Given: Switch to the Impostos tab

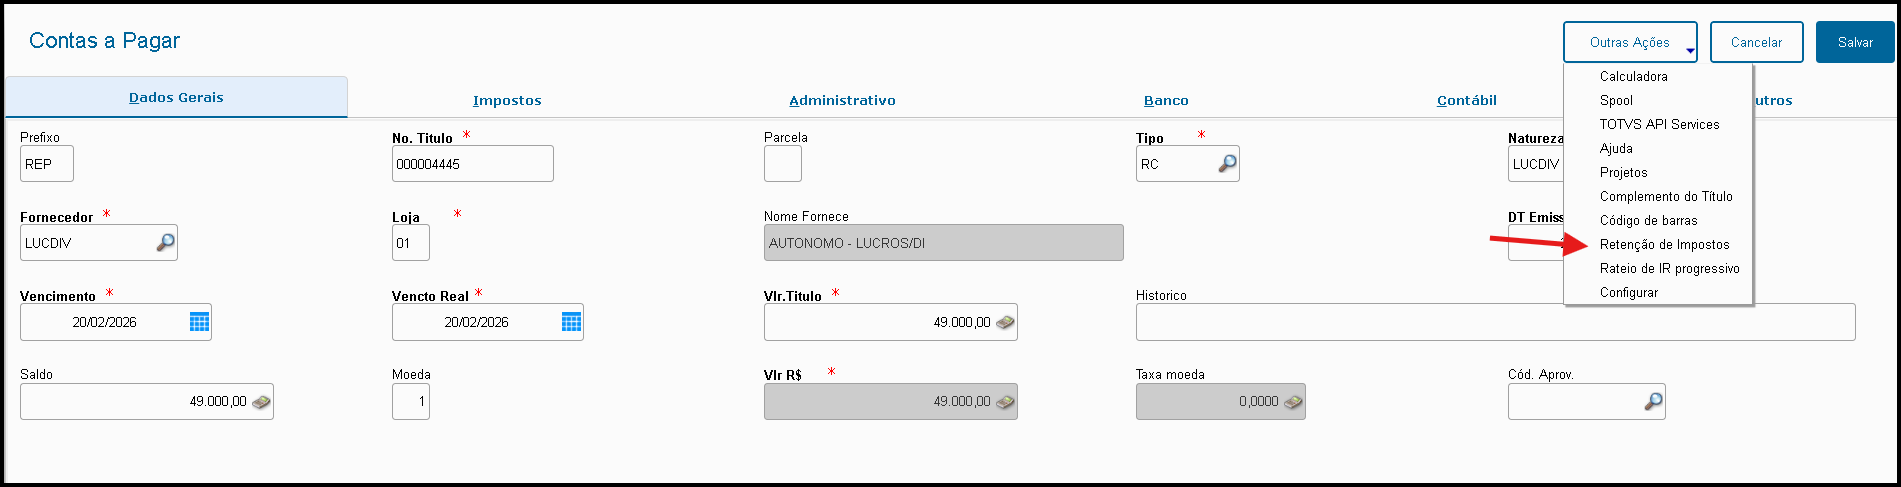Looking at the screenshot, I should point(507,101).
